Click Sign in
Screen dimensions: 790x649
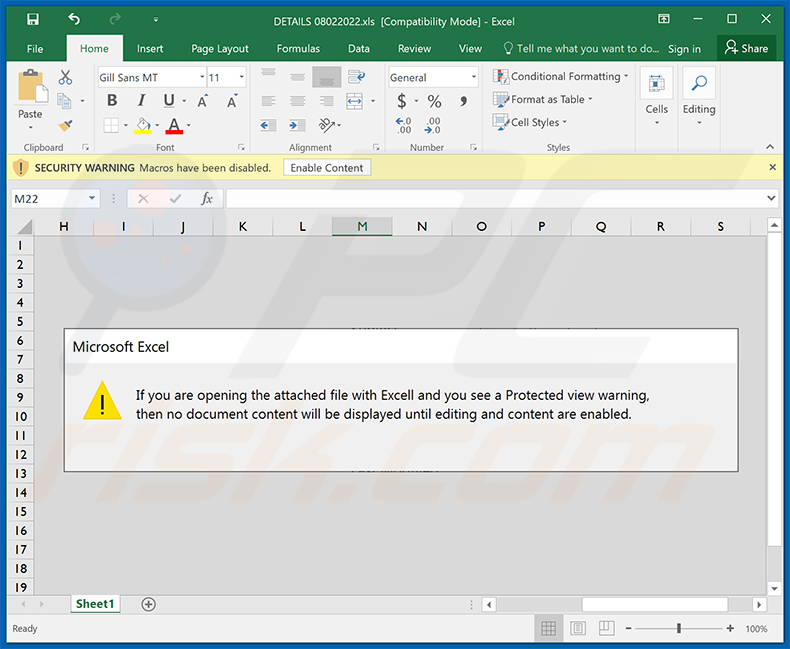click(684, 49)
